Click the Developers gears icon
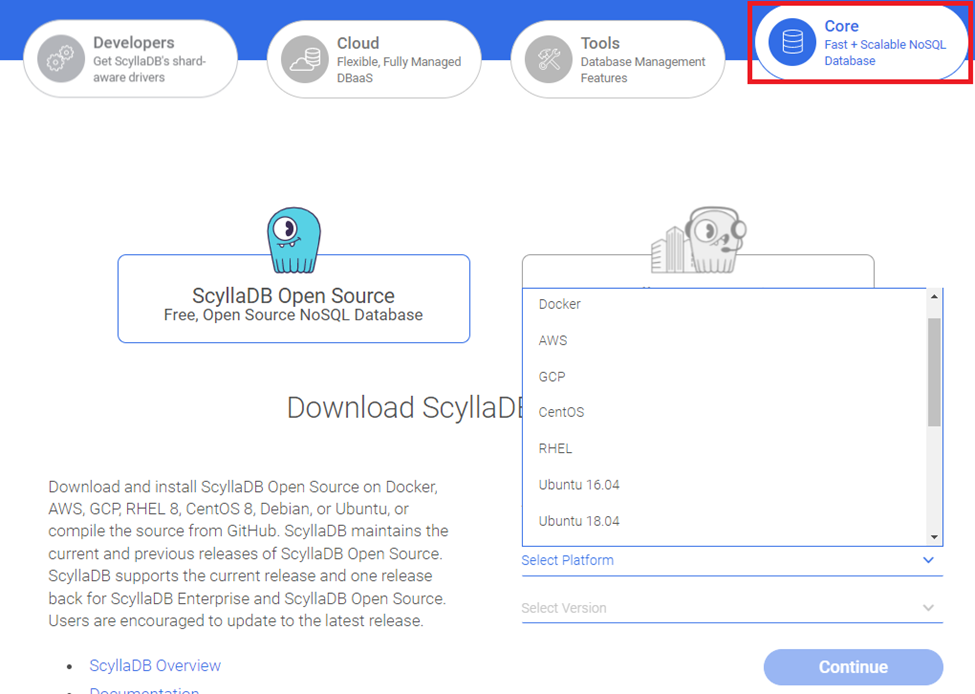This screenshot has width=975, height=694. click(61, 59)
